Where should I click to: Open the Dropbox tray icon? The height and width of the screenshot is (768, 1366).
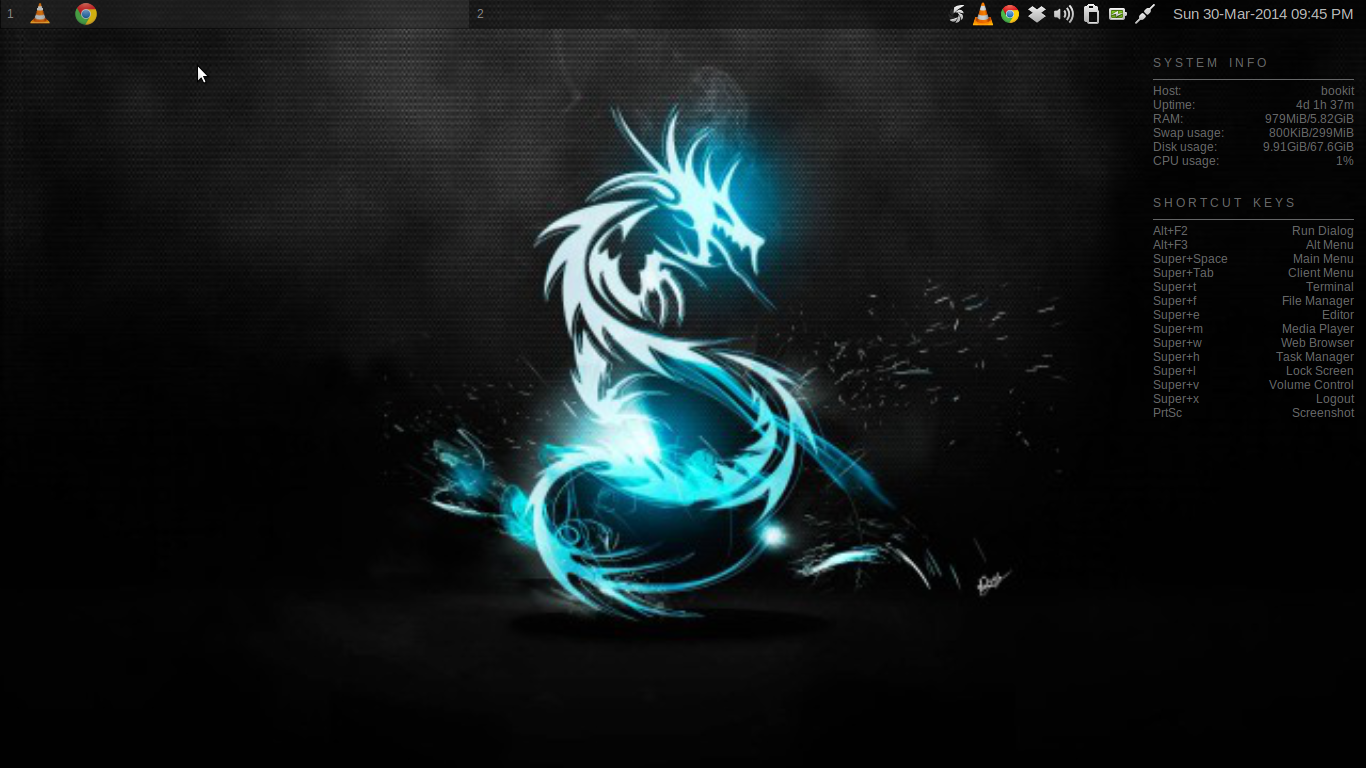tap(1037, 14)
